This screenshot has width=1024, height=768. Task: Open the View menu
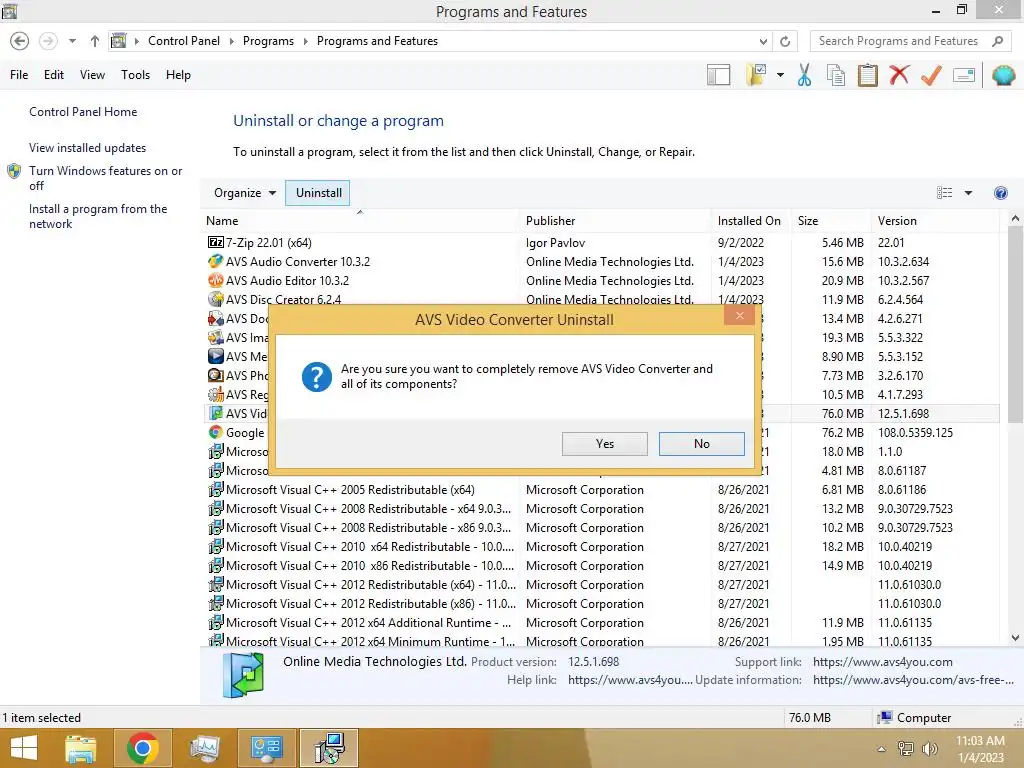coord(92,74)
